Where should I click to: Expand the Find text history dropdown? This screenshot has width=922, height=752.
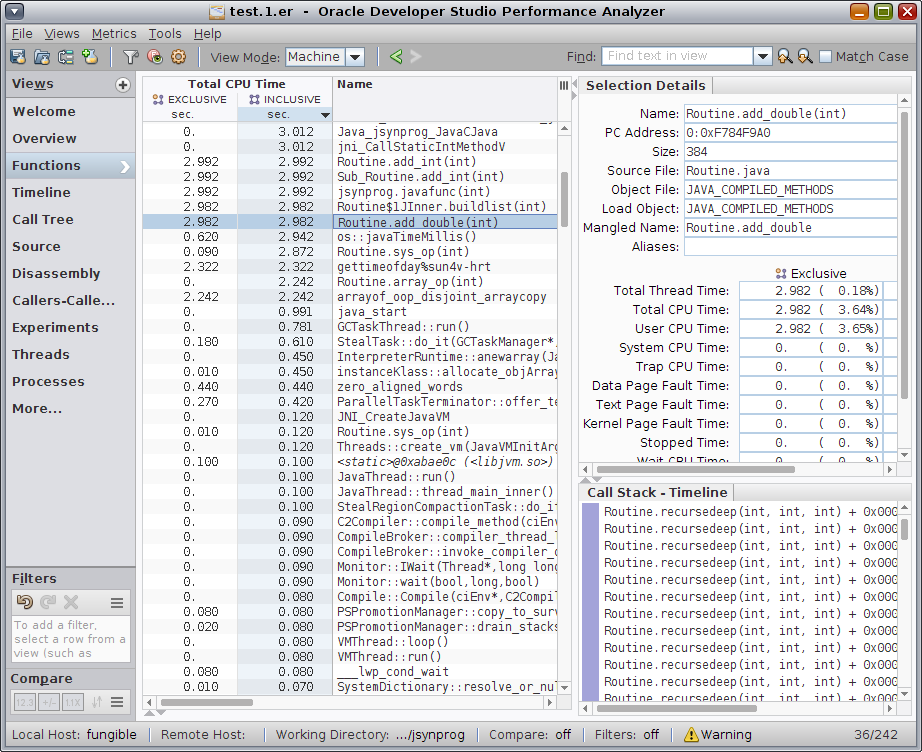click(763, 57)
